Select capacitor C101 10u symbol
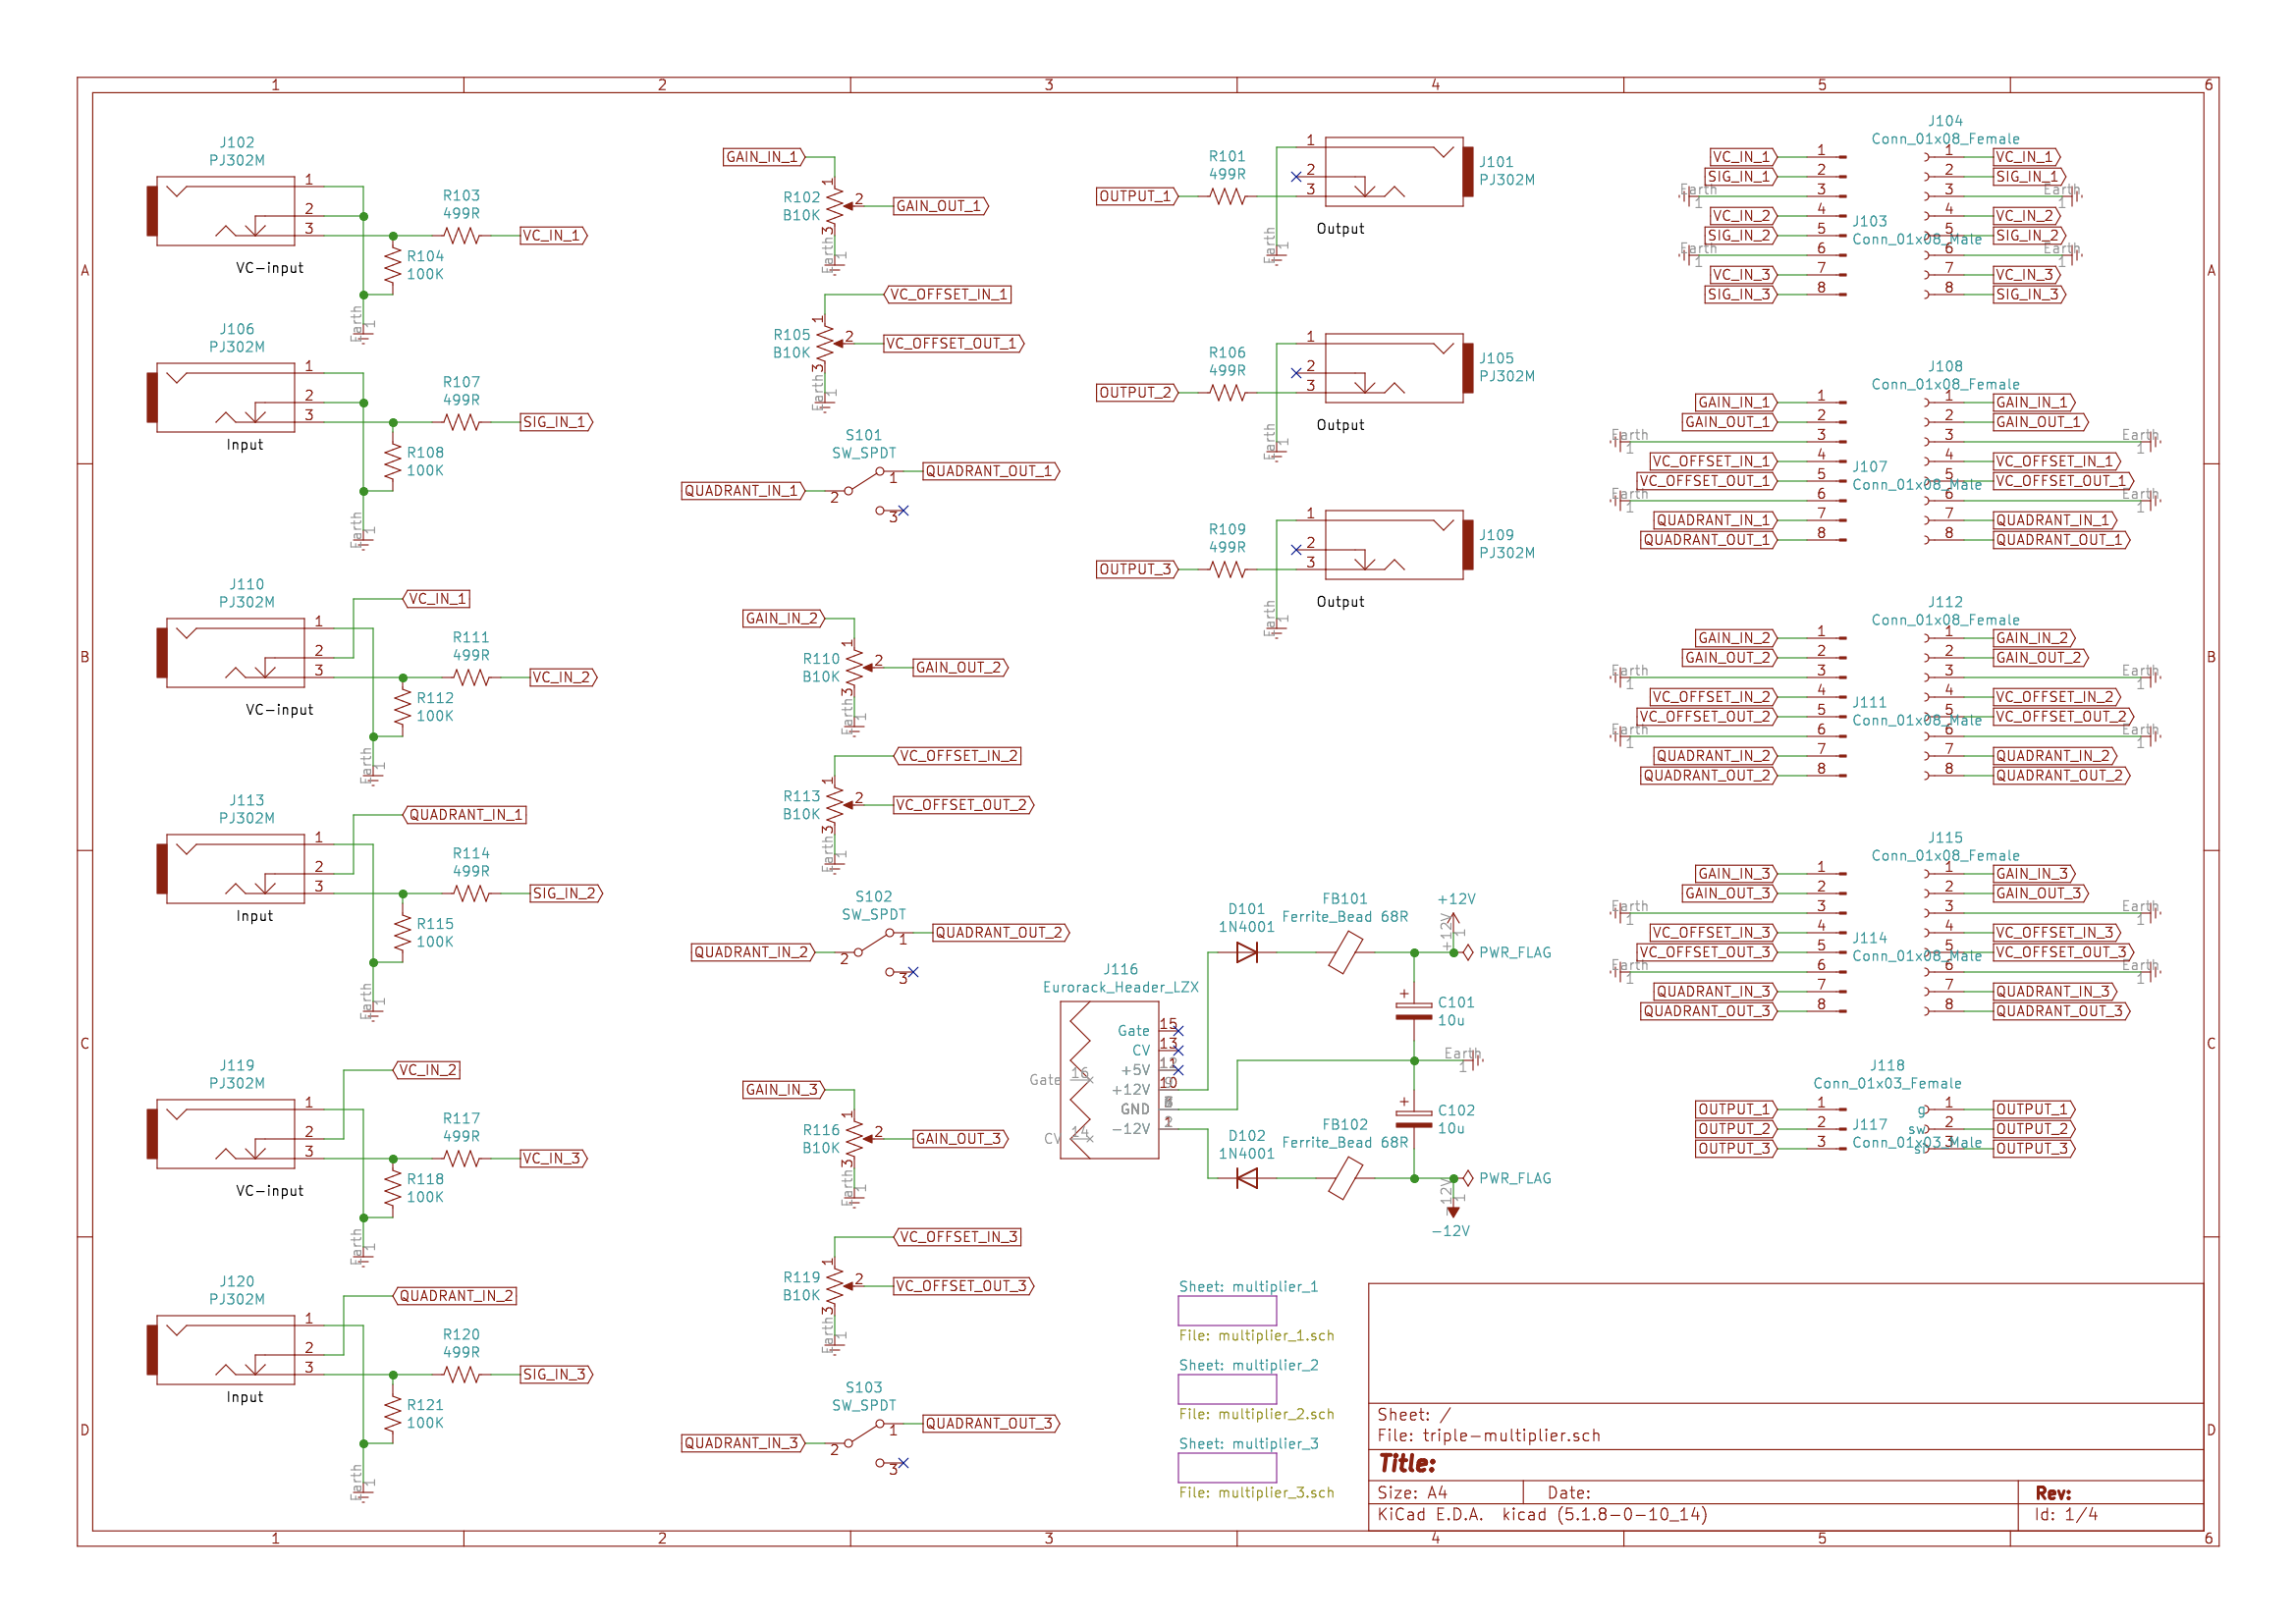The height and width of the screenshot is (1623, 2296). click(1414, 1012)
